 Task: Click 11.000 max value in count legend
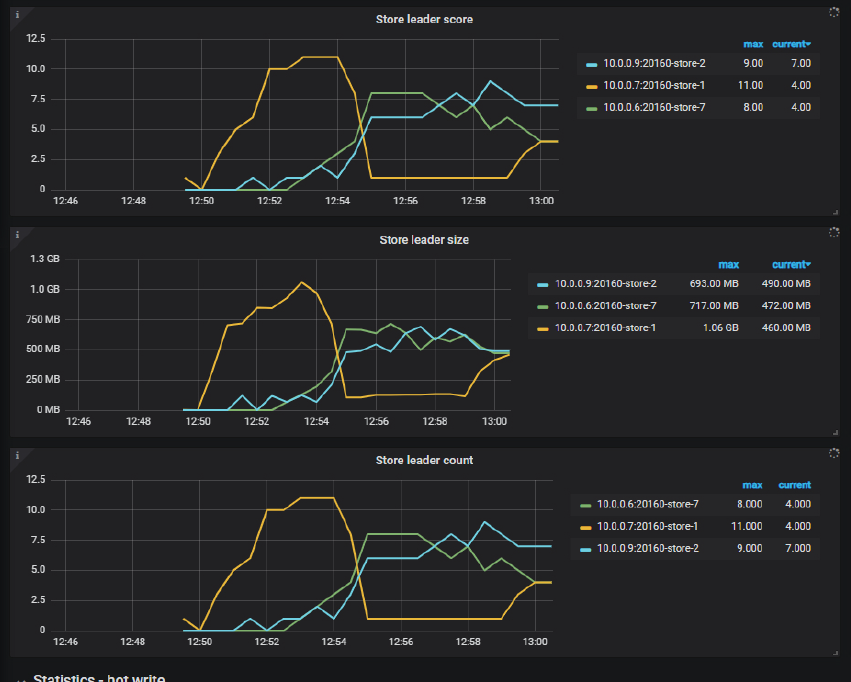(x=747, y=526)
